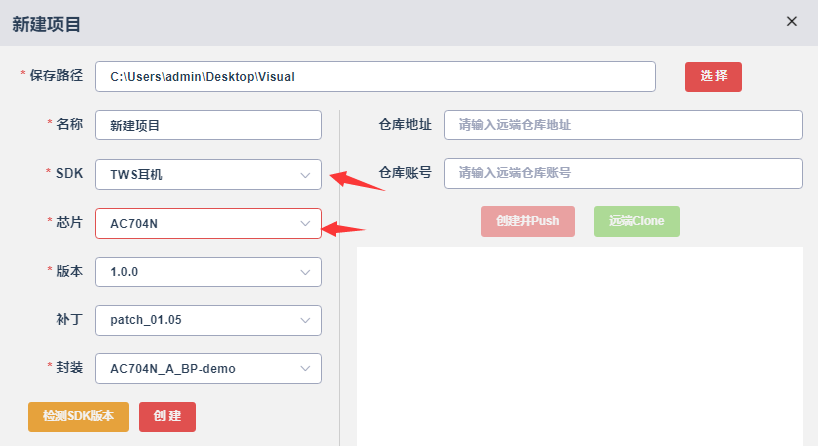The width and height of the screenshot is (818, 446).
Task: Click the red 创建 button
Action: point(167,416)
